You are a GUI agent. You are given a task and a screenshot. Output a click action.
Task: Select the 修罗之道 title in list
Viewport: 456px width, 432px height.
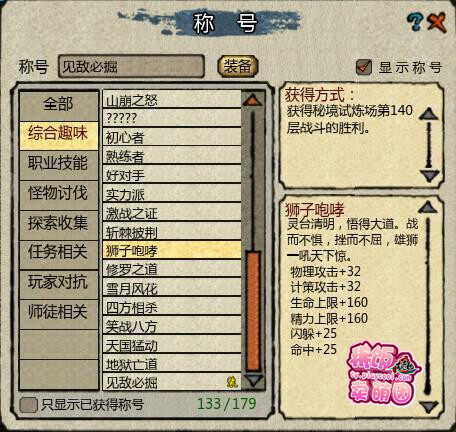(x=172, y=268)
